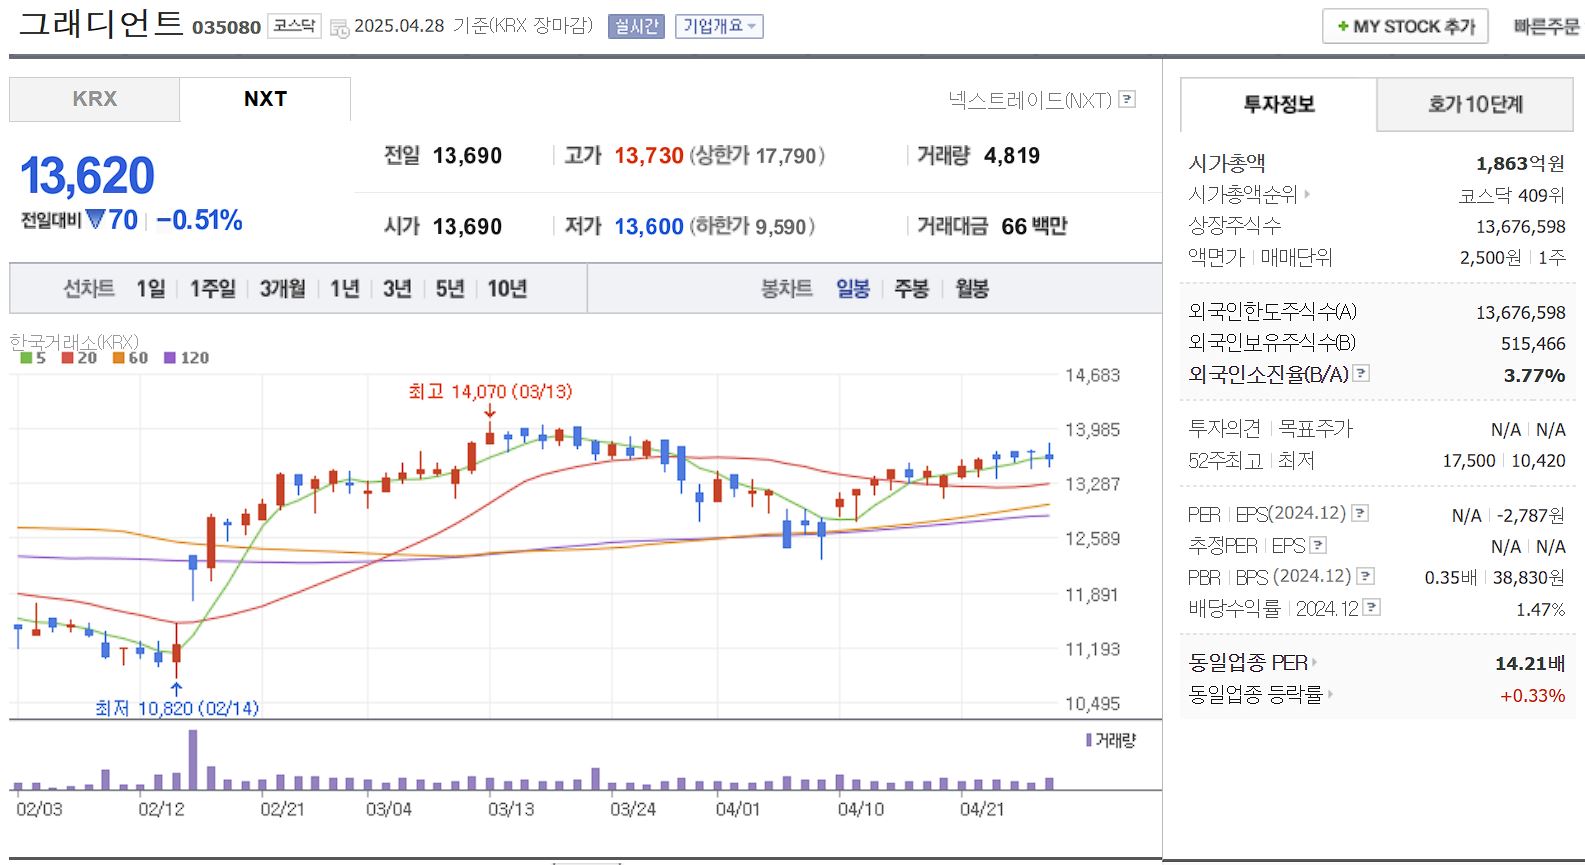Click the 외국인보유주식수 value 515,466
This screenshot has width=1585, height=865.
click(1533, 344)
